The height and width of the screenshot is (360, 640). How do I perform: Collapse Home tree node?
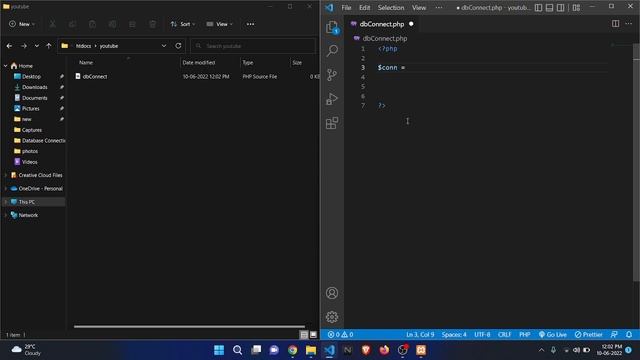click(6, 66)
